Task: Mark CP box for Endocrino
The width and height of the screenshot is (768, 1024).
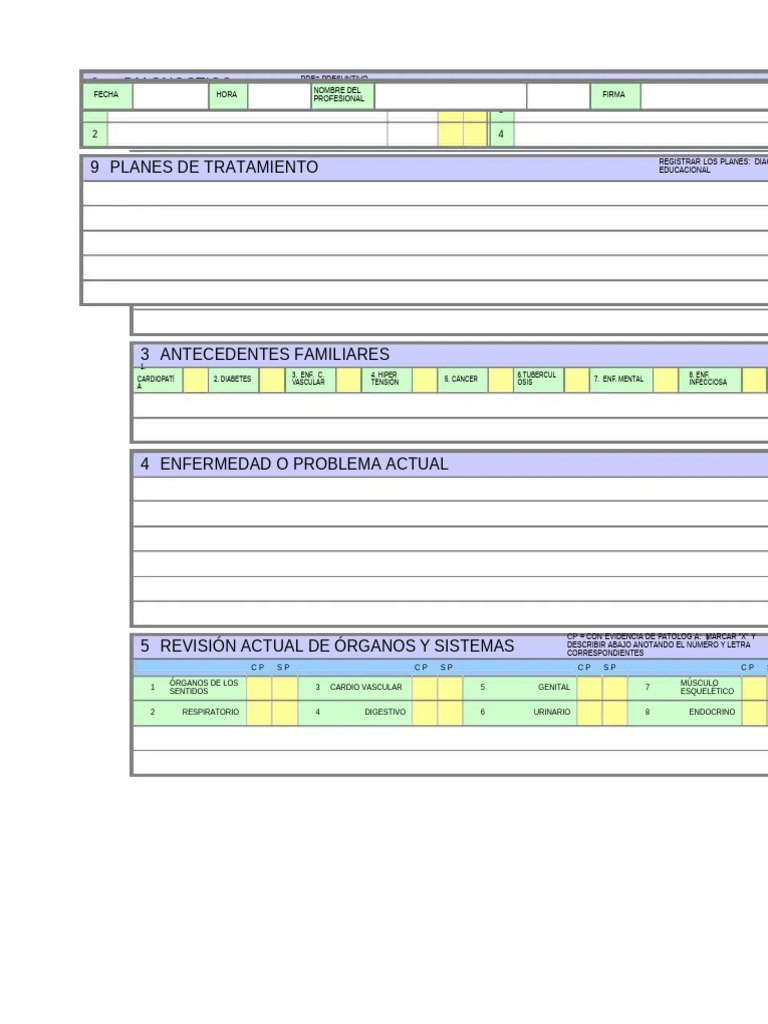Action: 754,713
